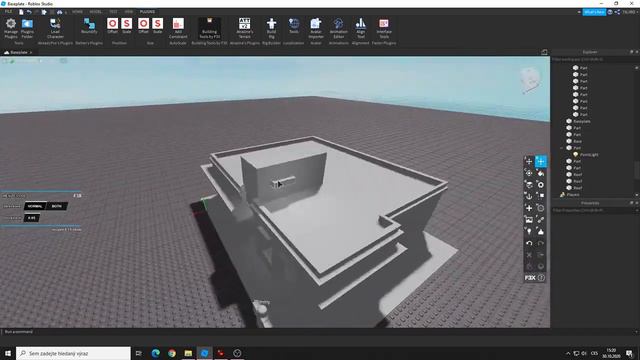Screen dimensions: 640x360
Task: Select the highlighted F3X Resize tool
Action: click(541, 162)
